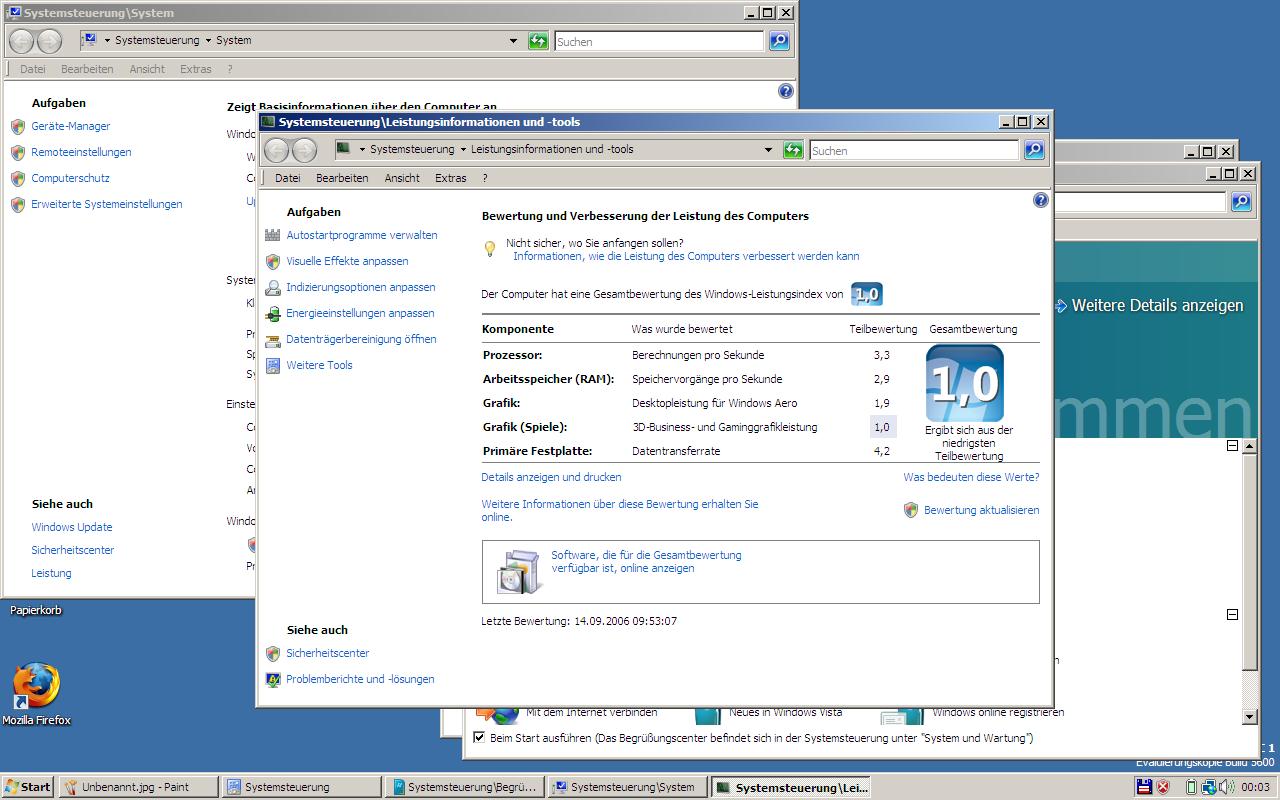Image resolution: width=1280 pixels, height=800 pixels.
Task: Click the Erweiterte Systemeinstellungen shield icon
Action: (x=17, y=204)
